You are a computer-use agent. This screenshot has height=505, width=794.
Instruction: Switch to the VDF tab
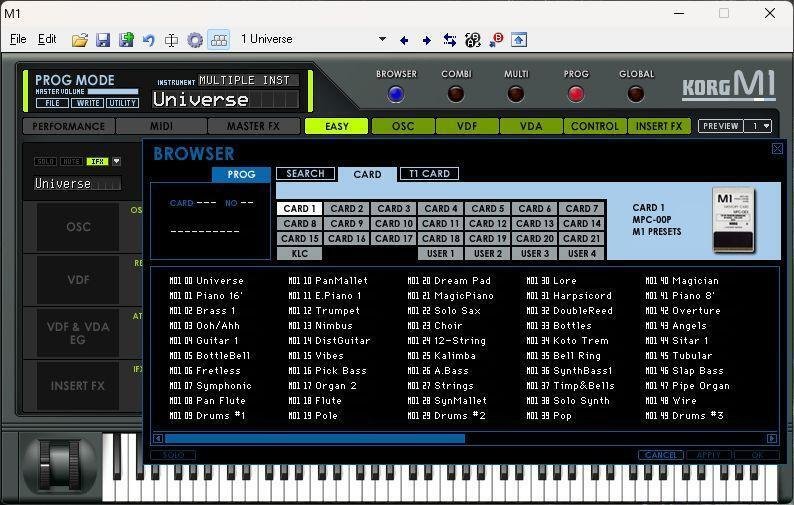pos(467,126)
